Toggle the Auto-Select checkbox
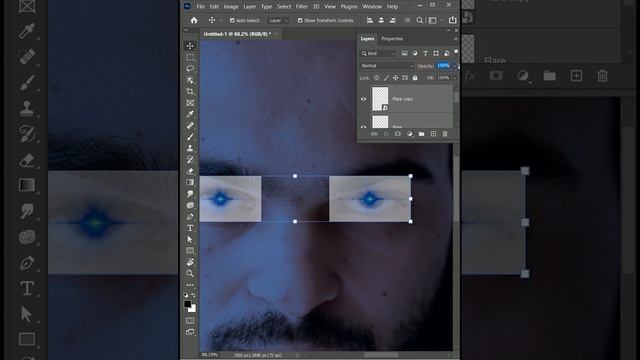Screen dimensions: 640x360 232,20
